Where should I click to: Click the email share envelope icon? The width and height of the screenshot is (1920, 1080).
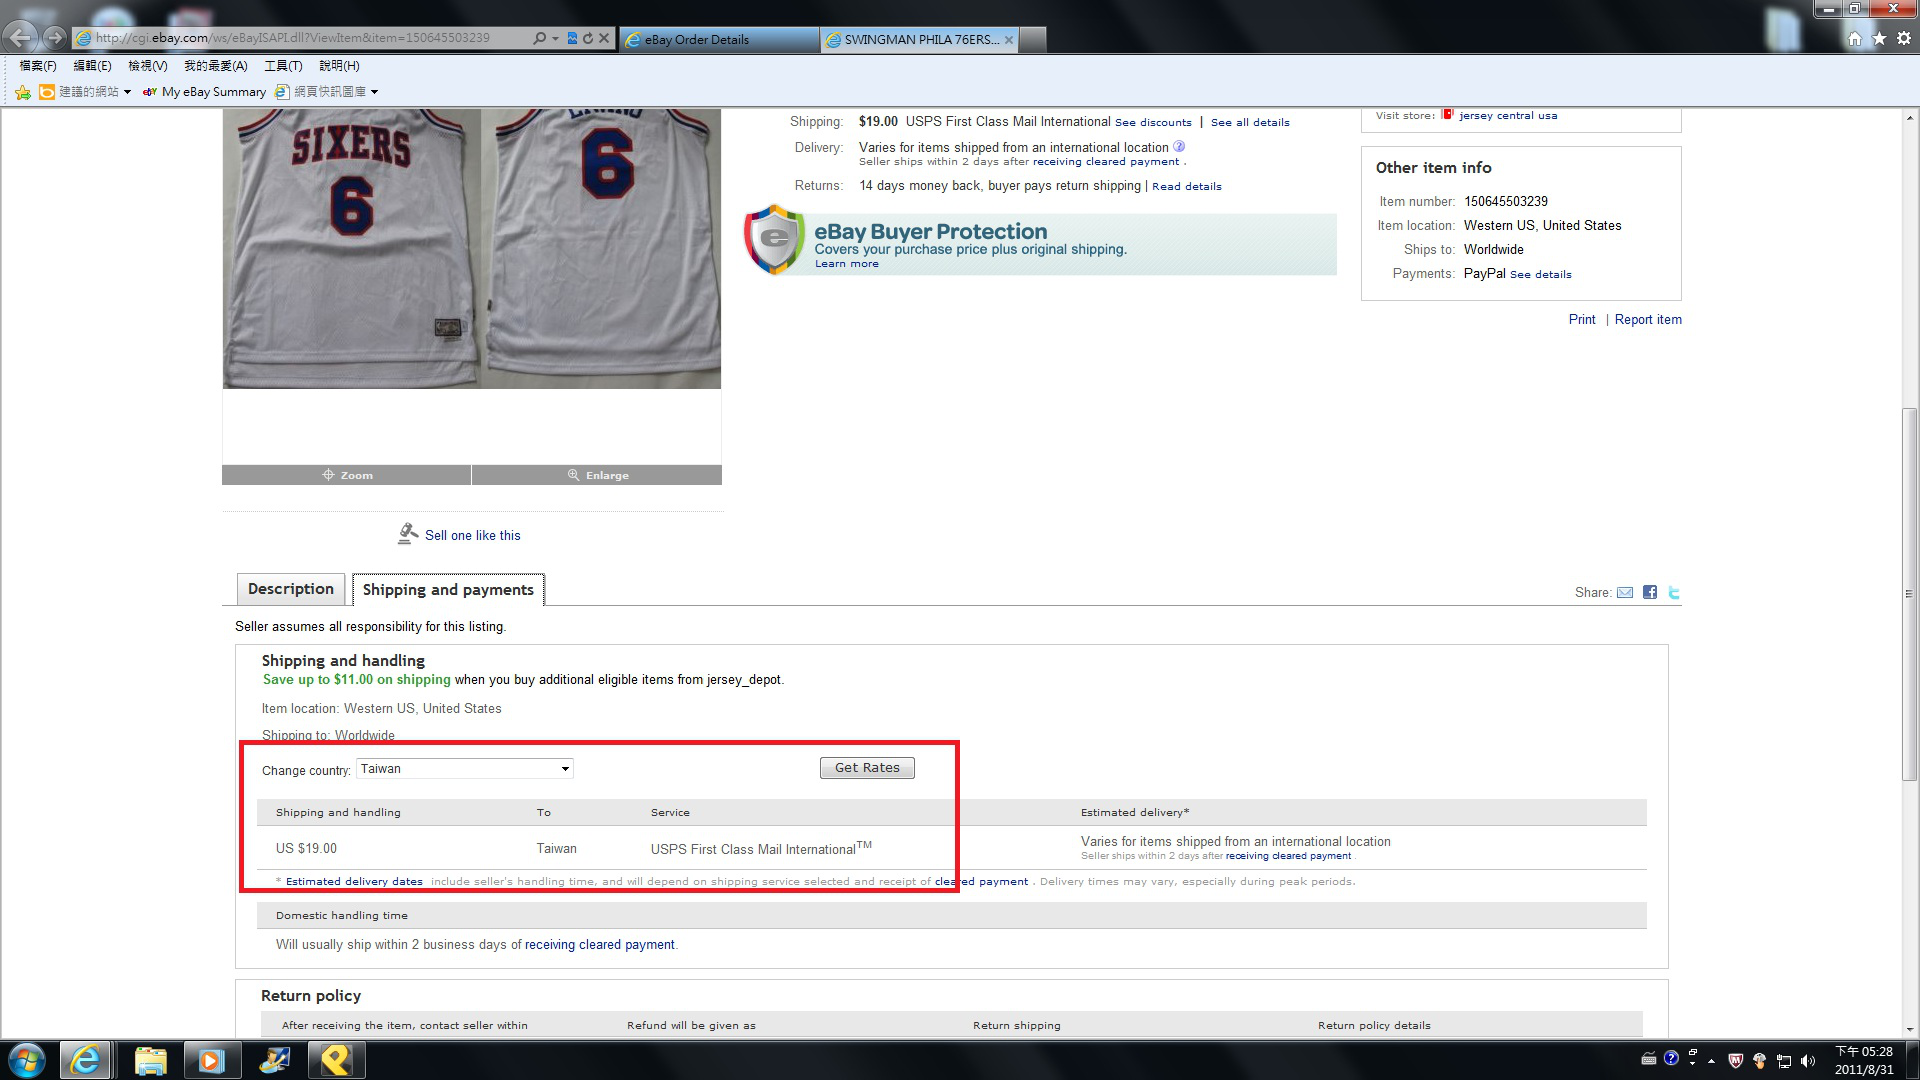[x=1625, y=592]
